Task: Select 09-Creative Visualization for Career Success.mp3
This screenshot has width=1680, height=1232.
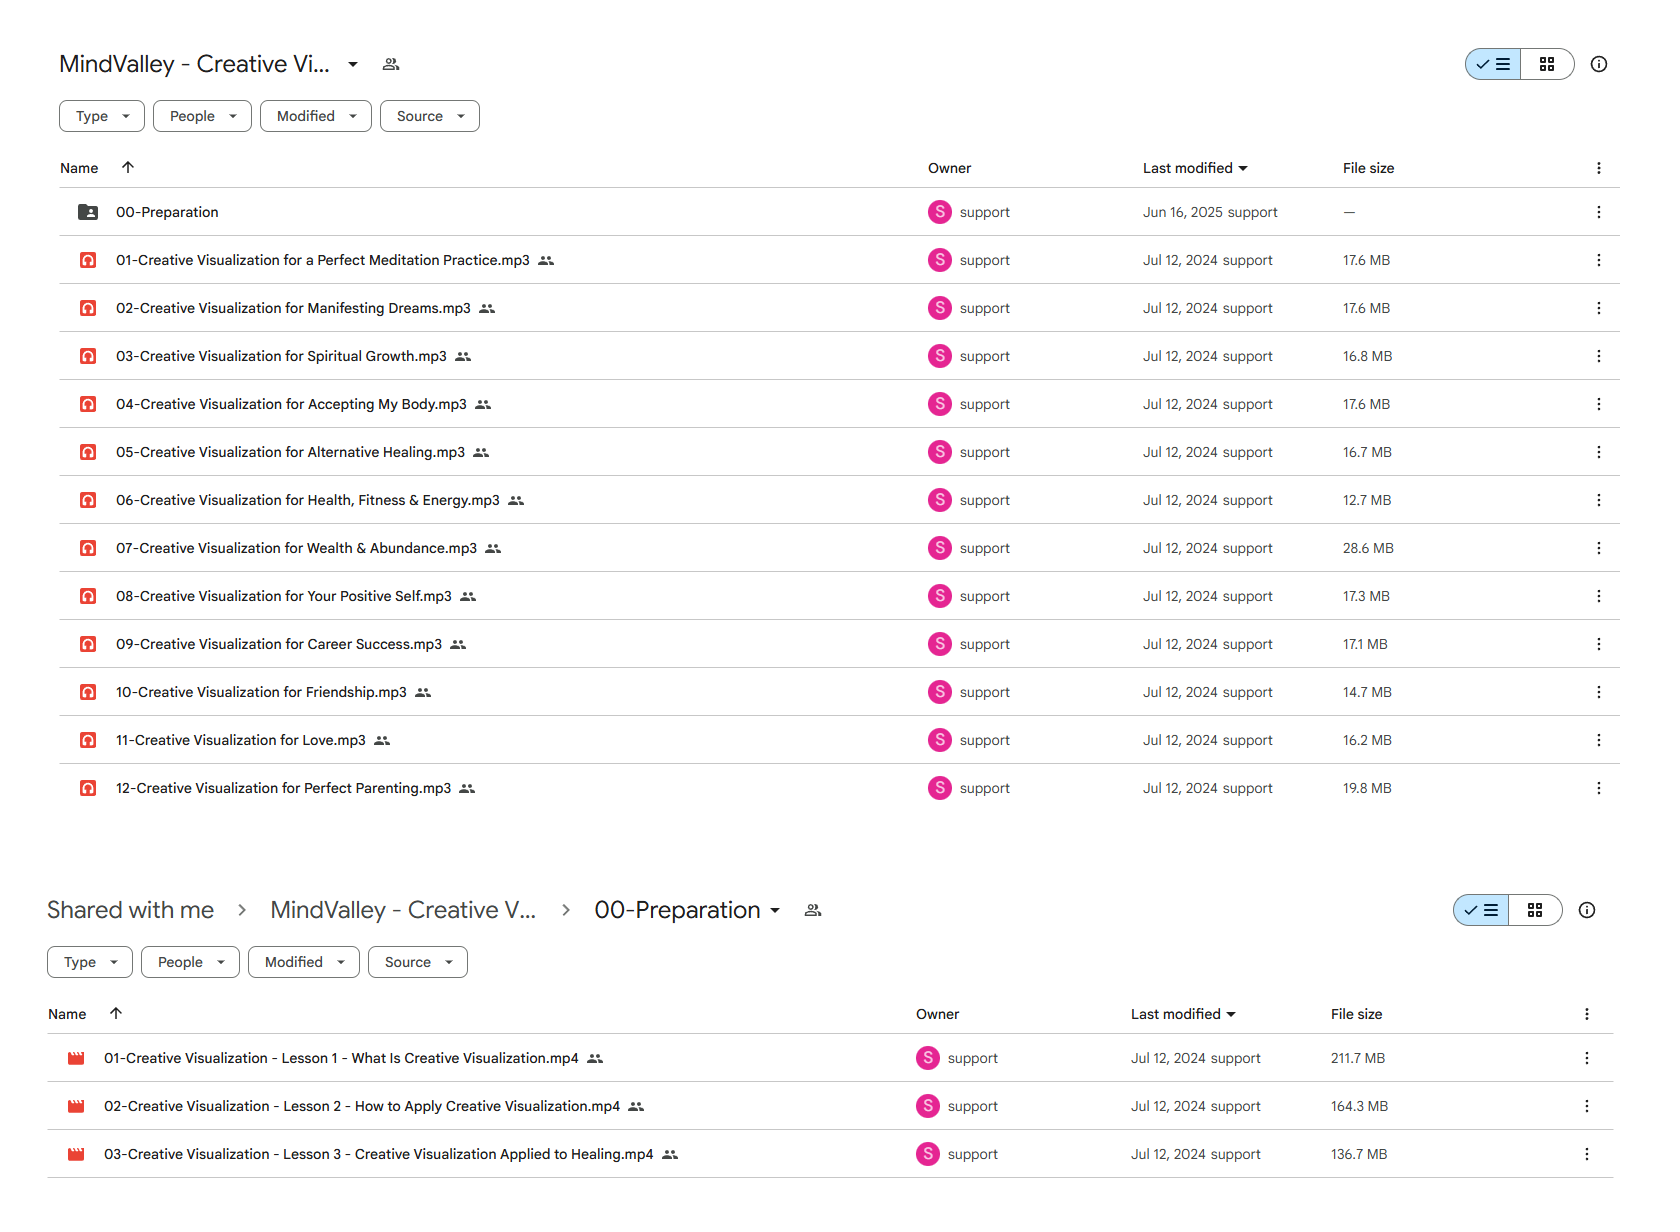Action: coord(279,644)
